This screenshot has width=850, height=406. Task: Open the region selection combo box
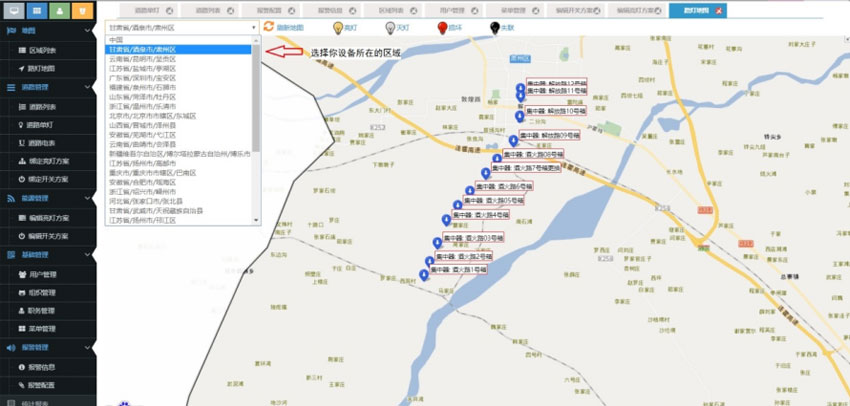tap(181, 27)
